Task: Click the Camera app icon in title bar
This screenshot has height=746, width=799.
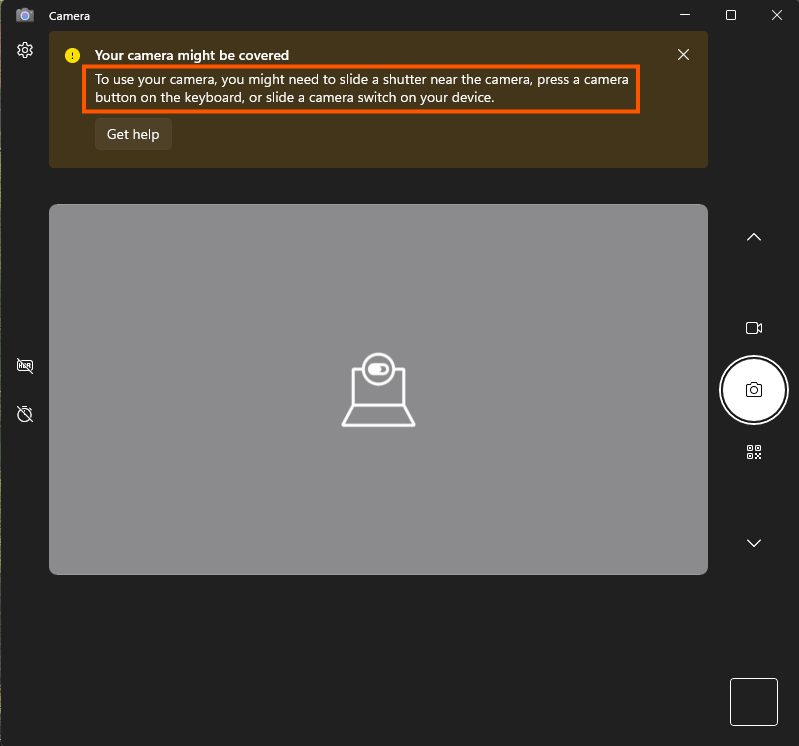Action: (x=24, y=15)
